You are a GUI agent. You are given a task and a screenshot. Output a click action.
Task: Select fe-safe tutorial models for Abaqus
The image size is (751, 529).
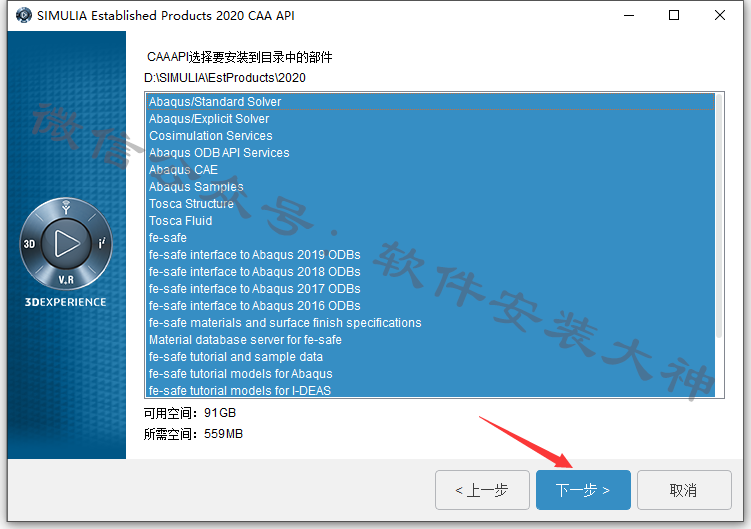[430, 374]
